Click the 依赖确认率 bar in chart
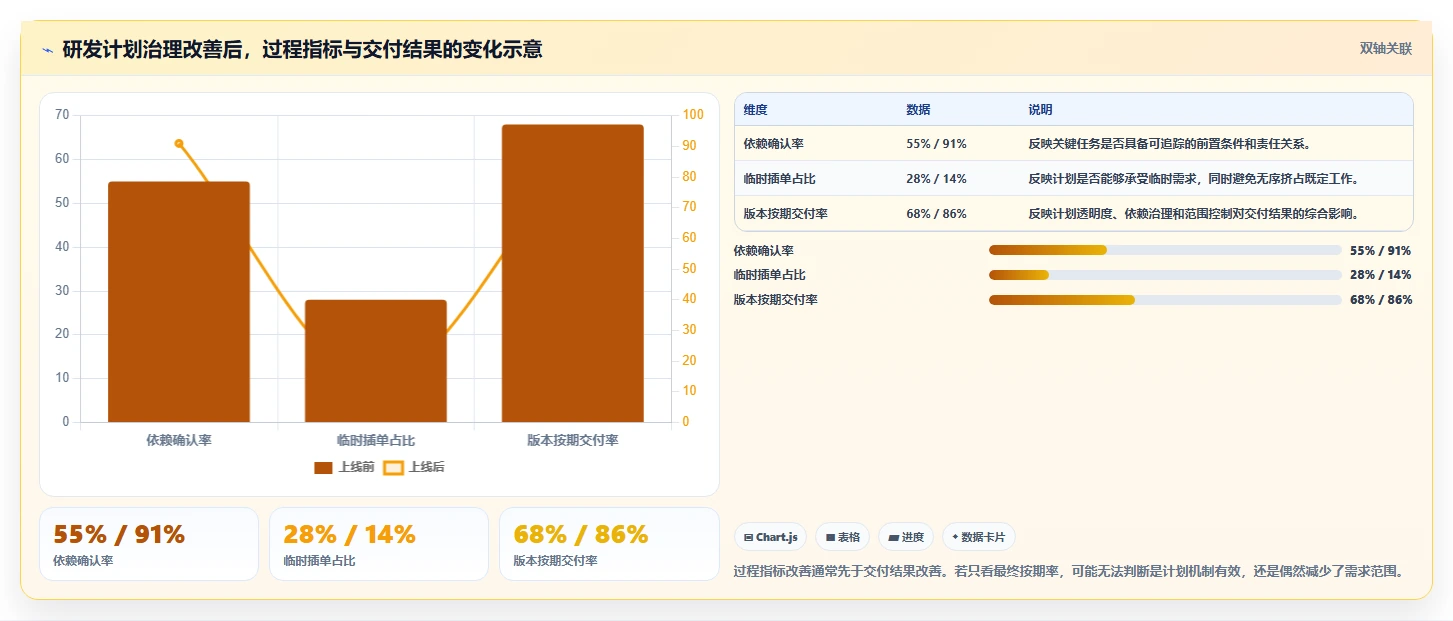Screen dimensions: 1453x621 point(179,302)
